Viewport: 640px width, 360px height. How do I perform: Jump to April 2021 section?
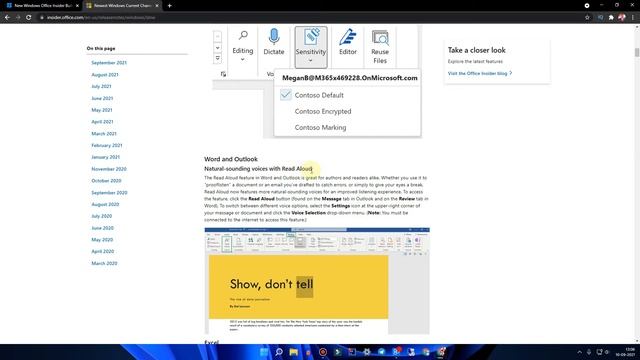pos(102,122)
